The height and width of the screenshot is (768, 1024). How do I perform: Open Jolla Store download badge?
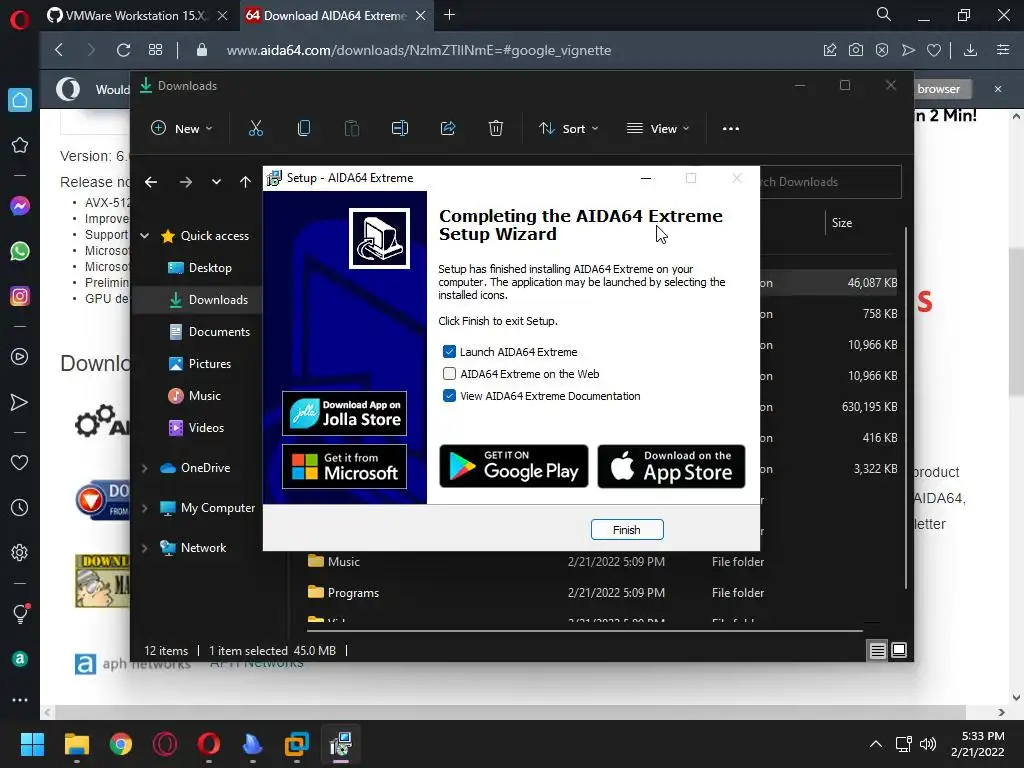344,413
